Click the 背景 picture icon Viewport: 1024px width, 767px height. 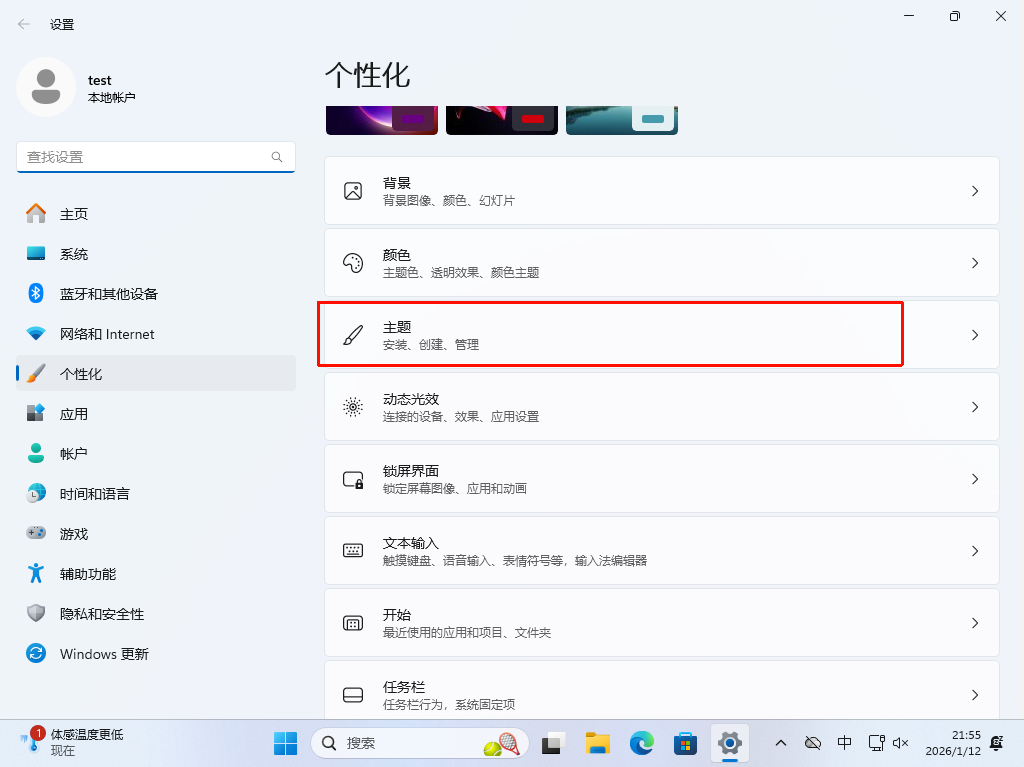tap(353, 191)
